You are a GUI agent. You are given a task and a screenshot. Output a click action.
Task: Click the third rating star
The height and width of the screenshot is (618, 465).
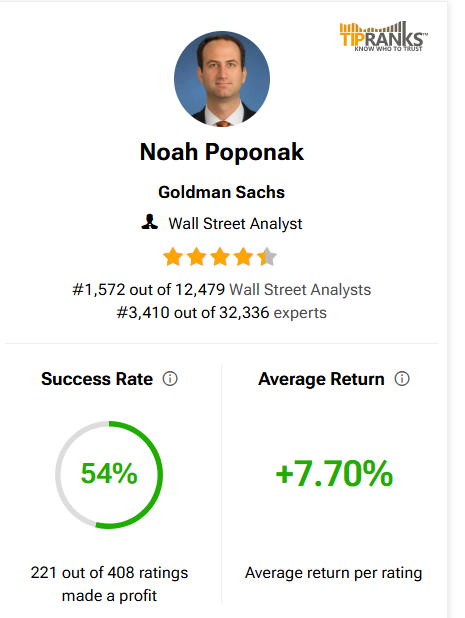[220, 257]
